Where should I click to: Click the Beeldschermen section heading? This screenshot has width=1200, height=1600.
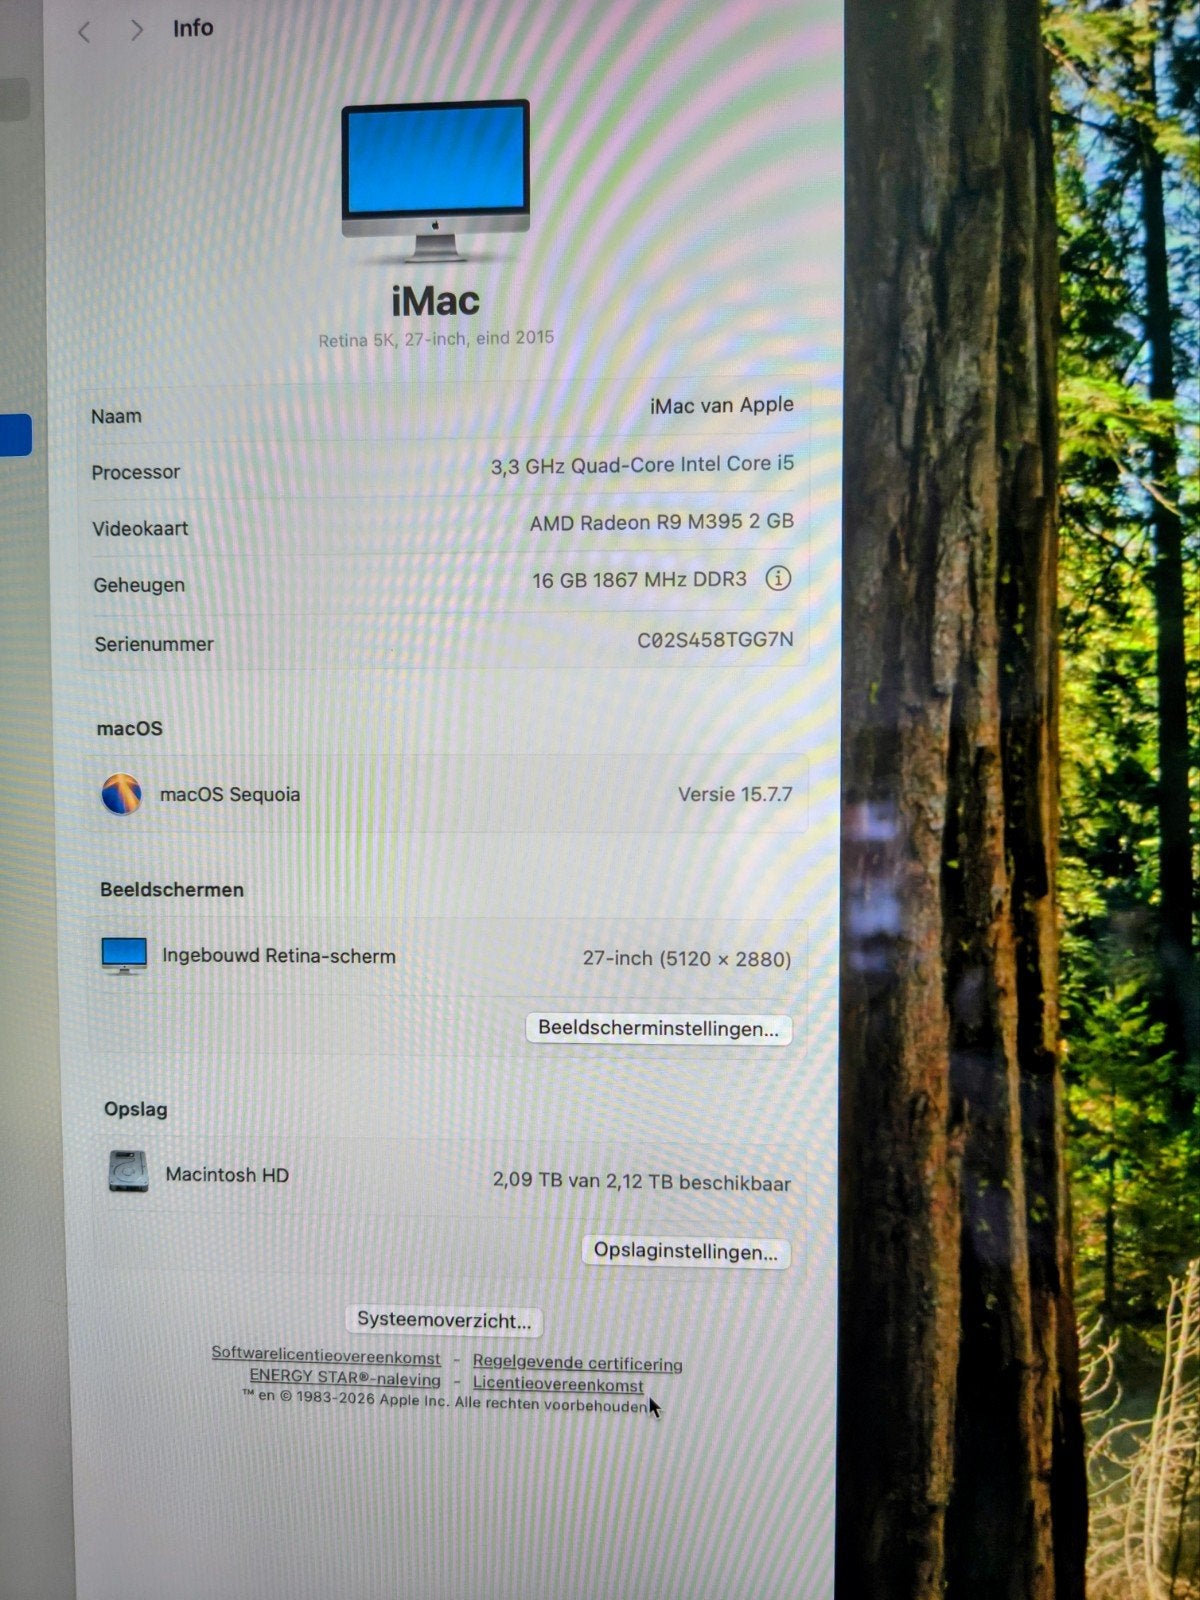[172, 890]
